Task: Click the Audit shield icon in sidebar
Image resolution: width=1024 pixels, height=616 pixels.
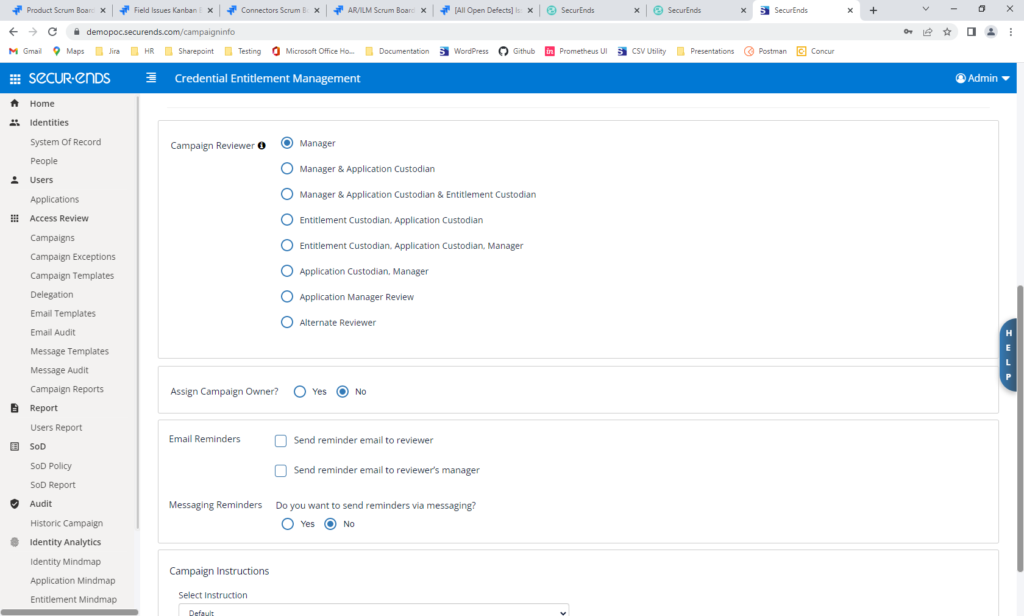Action: click(x=14, y=504)
